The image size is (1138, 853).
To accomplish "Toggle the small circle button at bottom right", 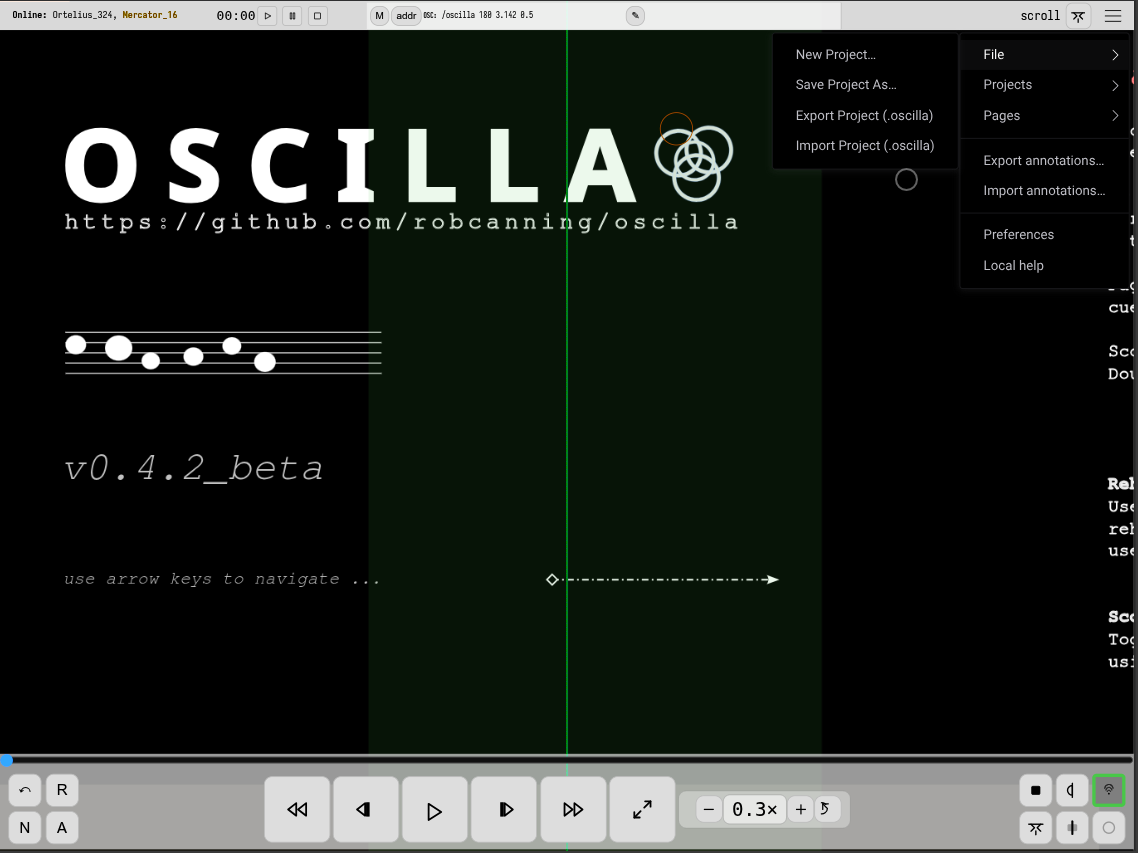I will tap(1108, 827).
